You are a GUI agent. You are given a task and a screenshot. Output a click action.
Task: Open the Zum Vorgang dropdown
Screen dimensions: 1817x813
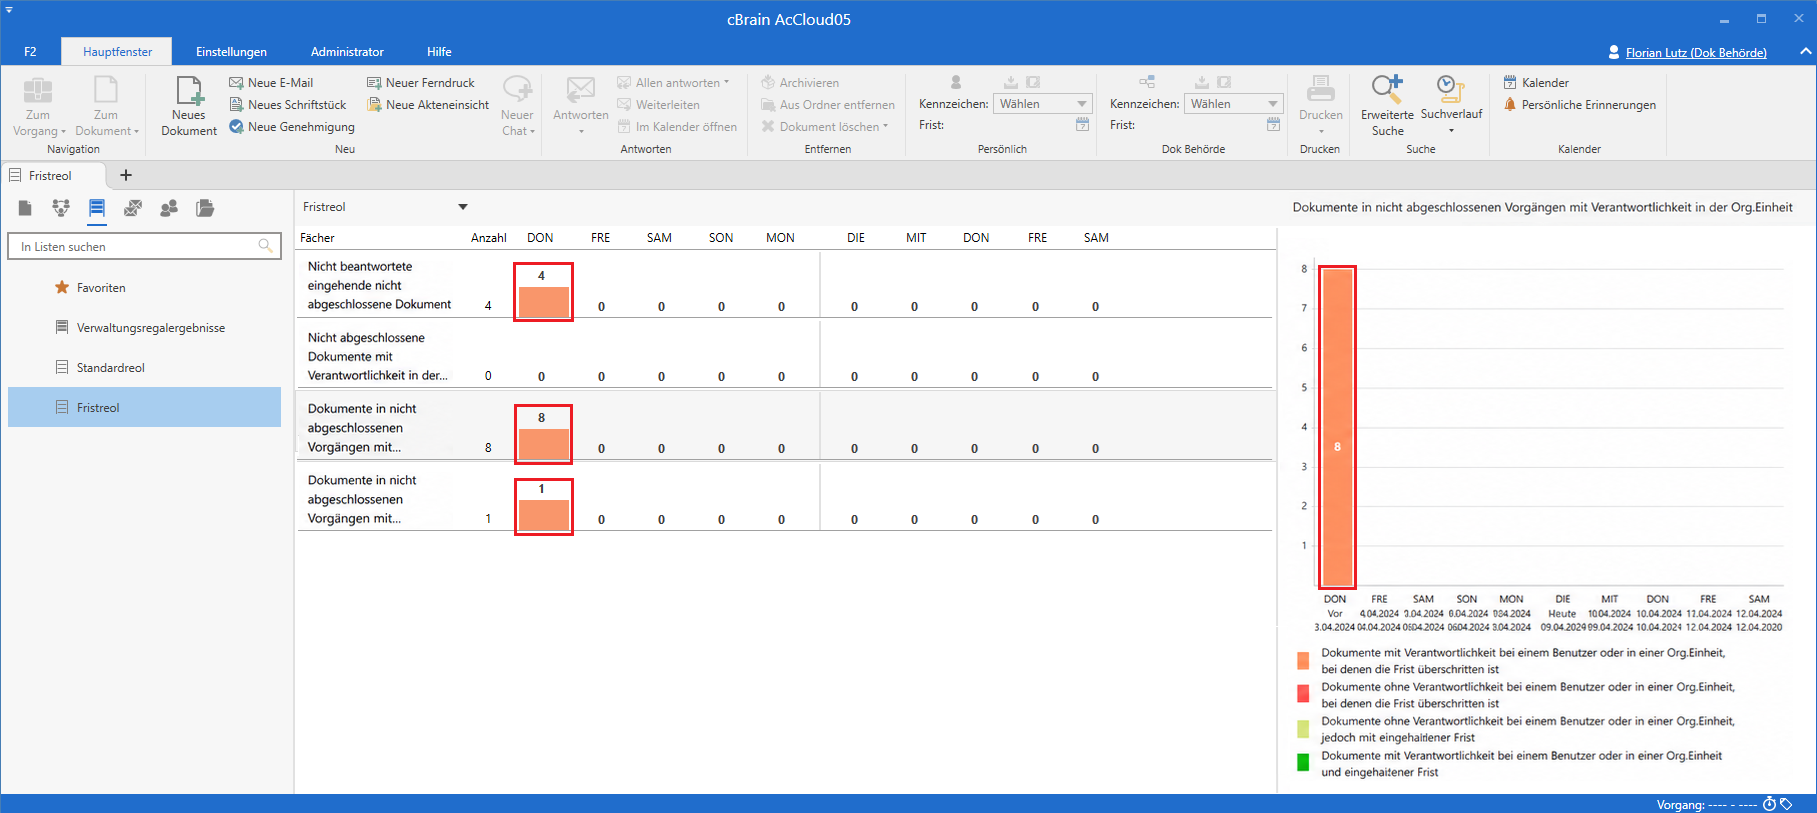pyautogui.click(x=38, y=106)
